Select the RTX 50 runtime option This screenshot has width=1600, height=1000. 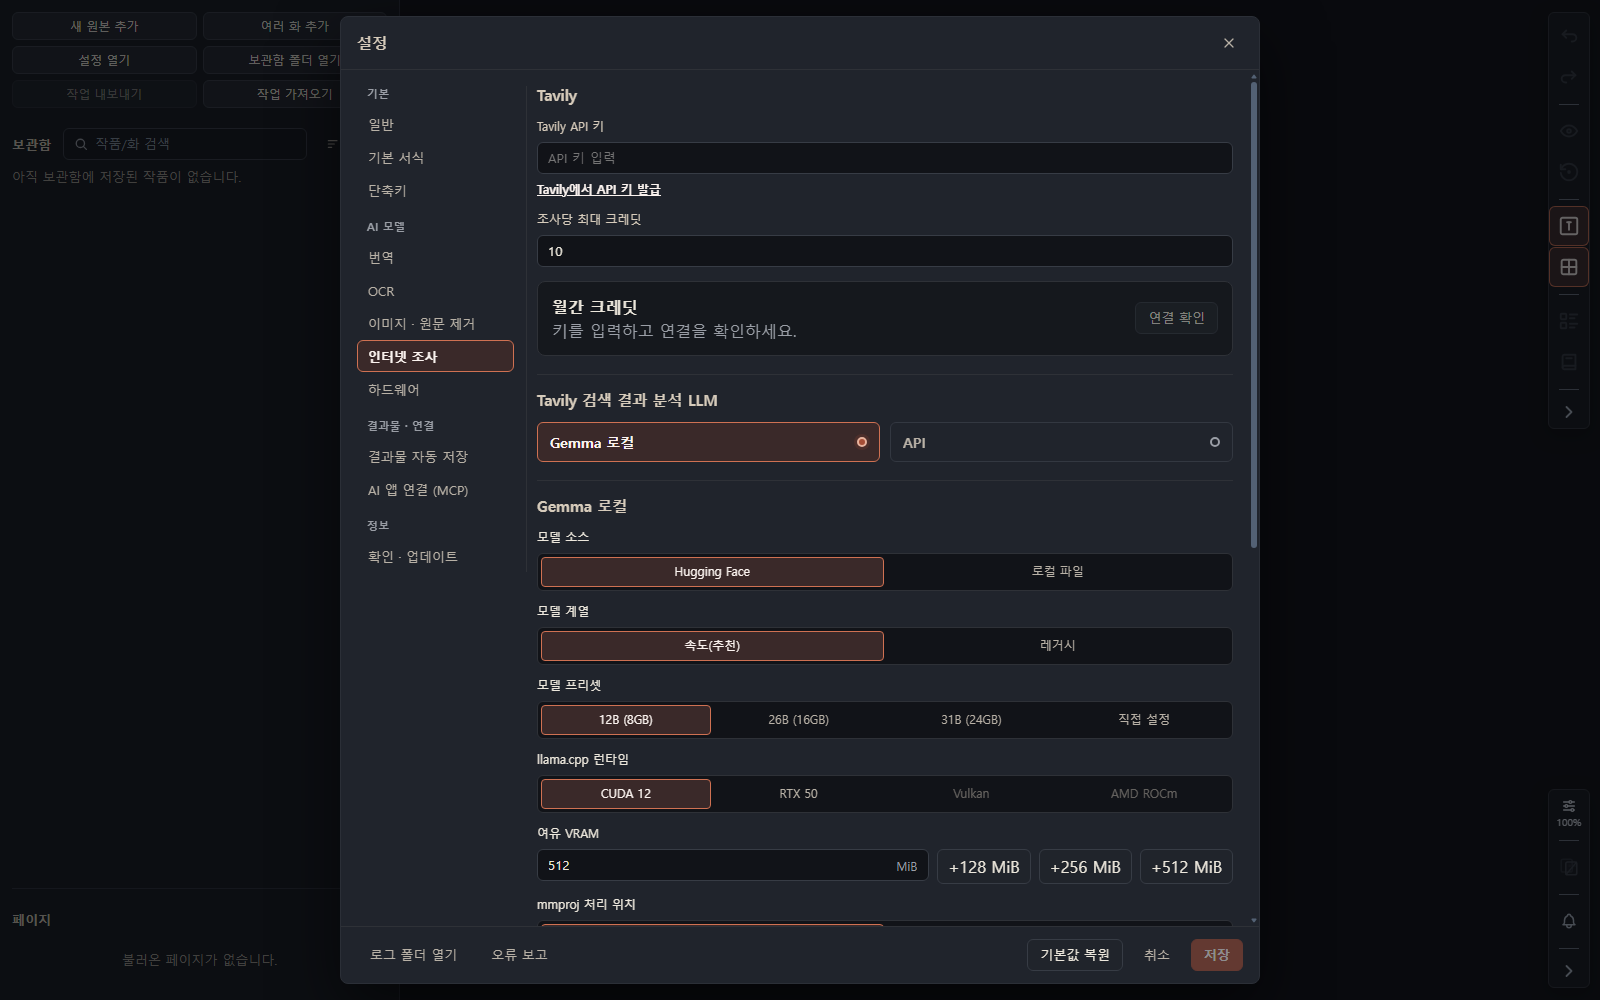click(798, 794)
